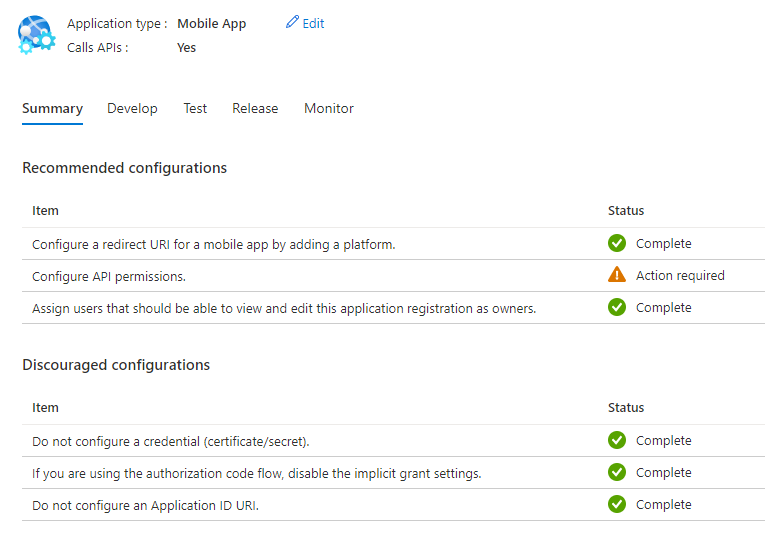
Task: Select 'Do not configure a credential' item
Action: (171, 442)
